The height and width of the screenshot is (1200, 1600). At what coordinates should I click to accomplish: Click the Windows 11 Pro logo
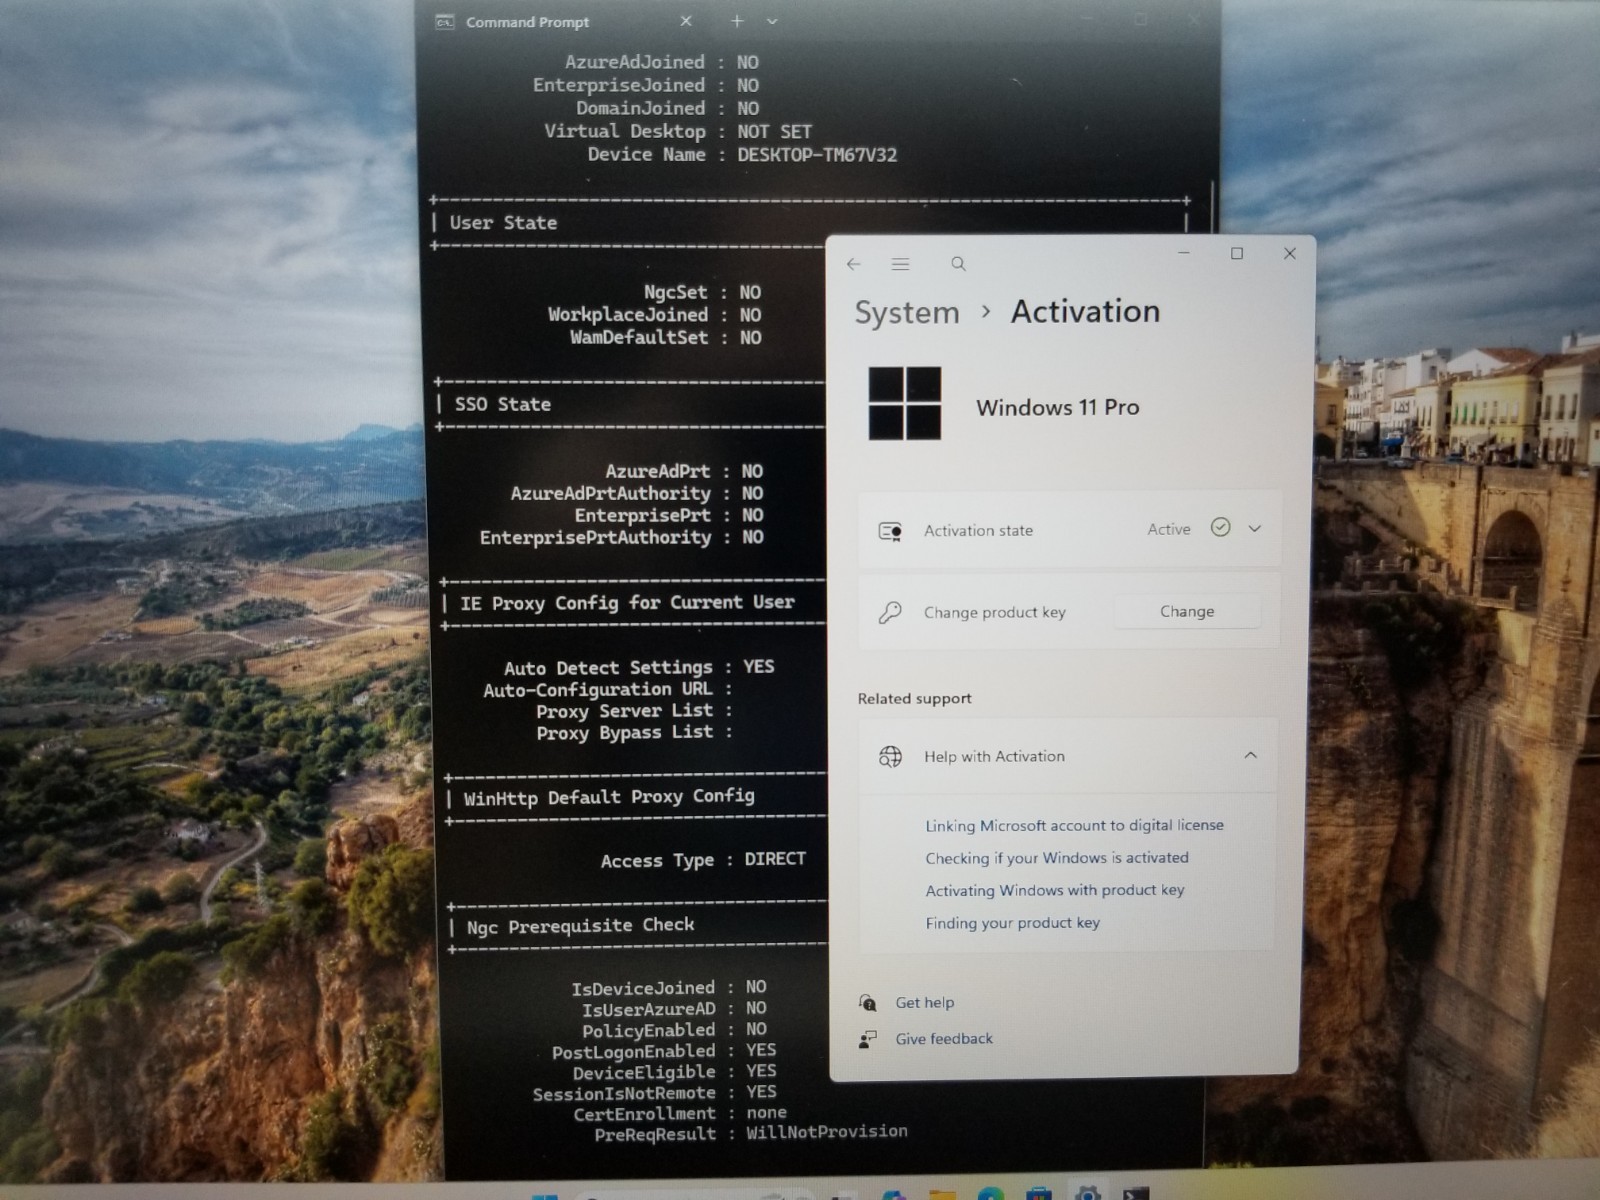pos(905,403)
